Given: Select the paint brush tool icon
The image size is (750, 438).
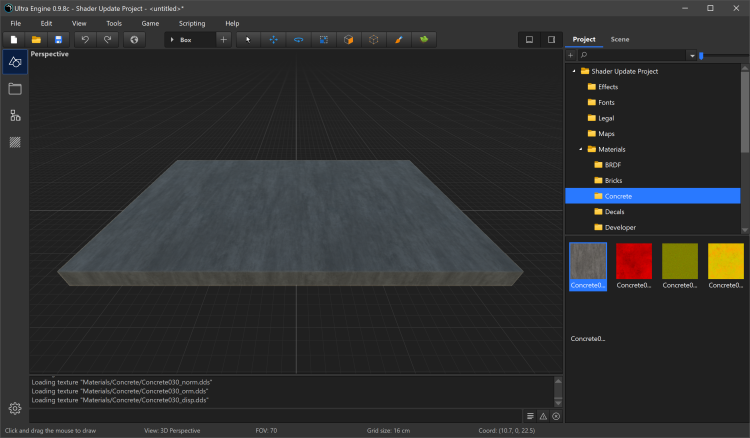Looking at the screenshot, I should 397,40.
